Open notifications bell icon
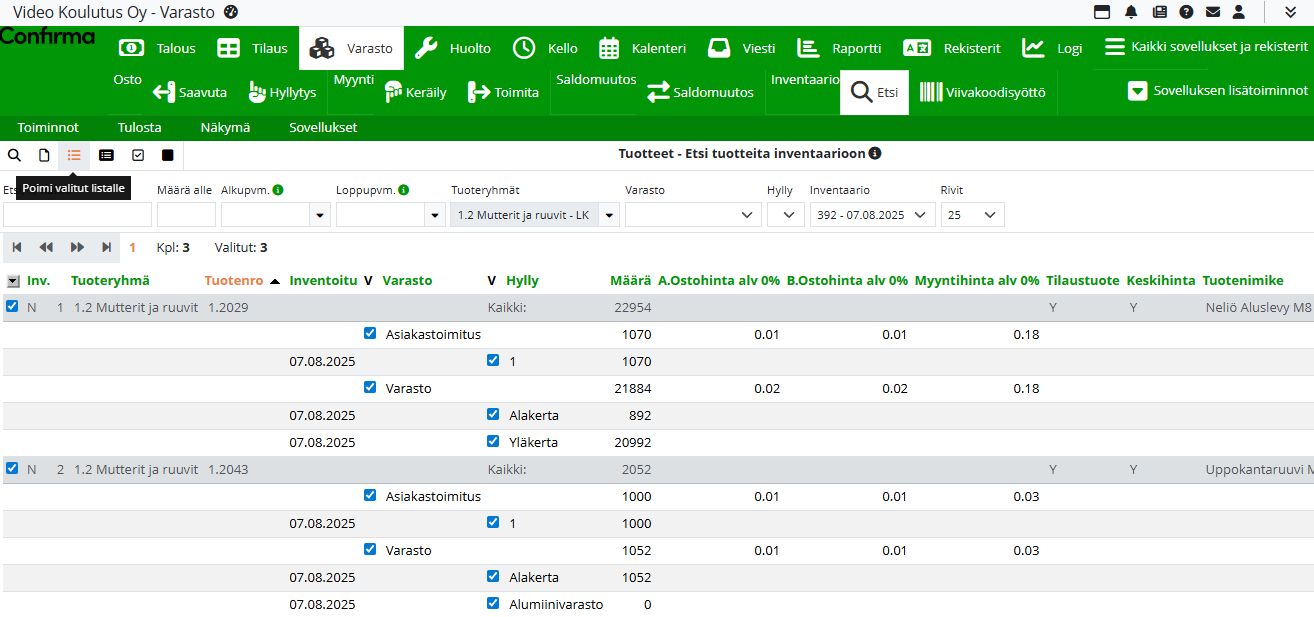Image resolution: width=1314 pixels, height=617 pixels. [1131, 12]
